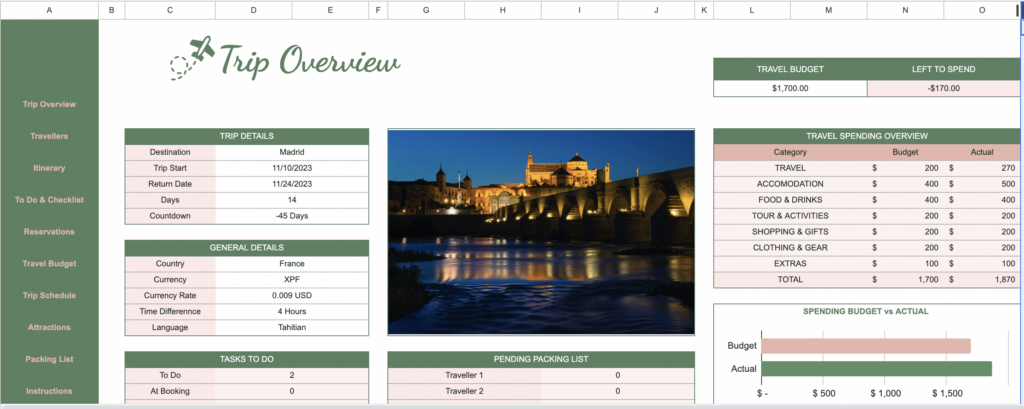Click the Trip Start date 11/10/2023 cell
Image resolution: width=1024 pixels, height=409 pixels.
(x=292, y=168)
